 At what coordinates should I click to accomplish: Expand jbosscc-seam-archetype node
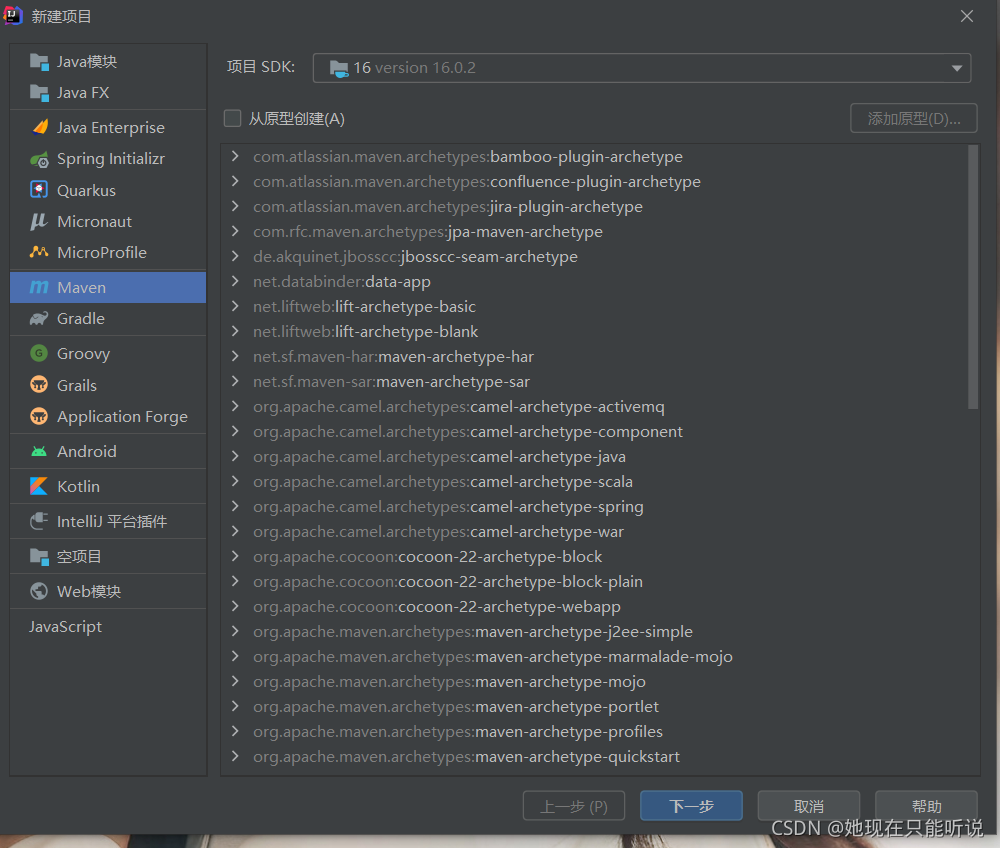coord(235,256)
